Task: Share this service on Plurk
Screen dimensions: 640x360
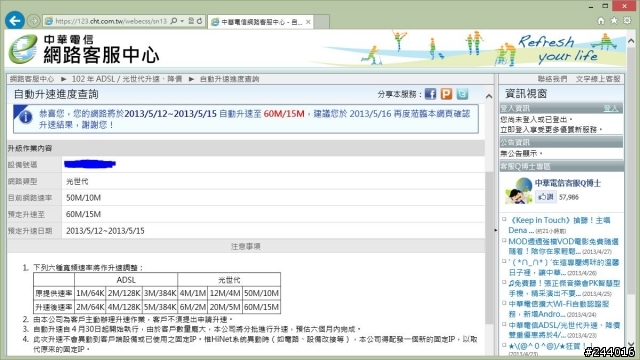Action: pyautogui.click(x=446, y=94)
